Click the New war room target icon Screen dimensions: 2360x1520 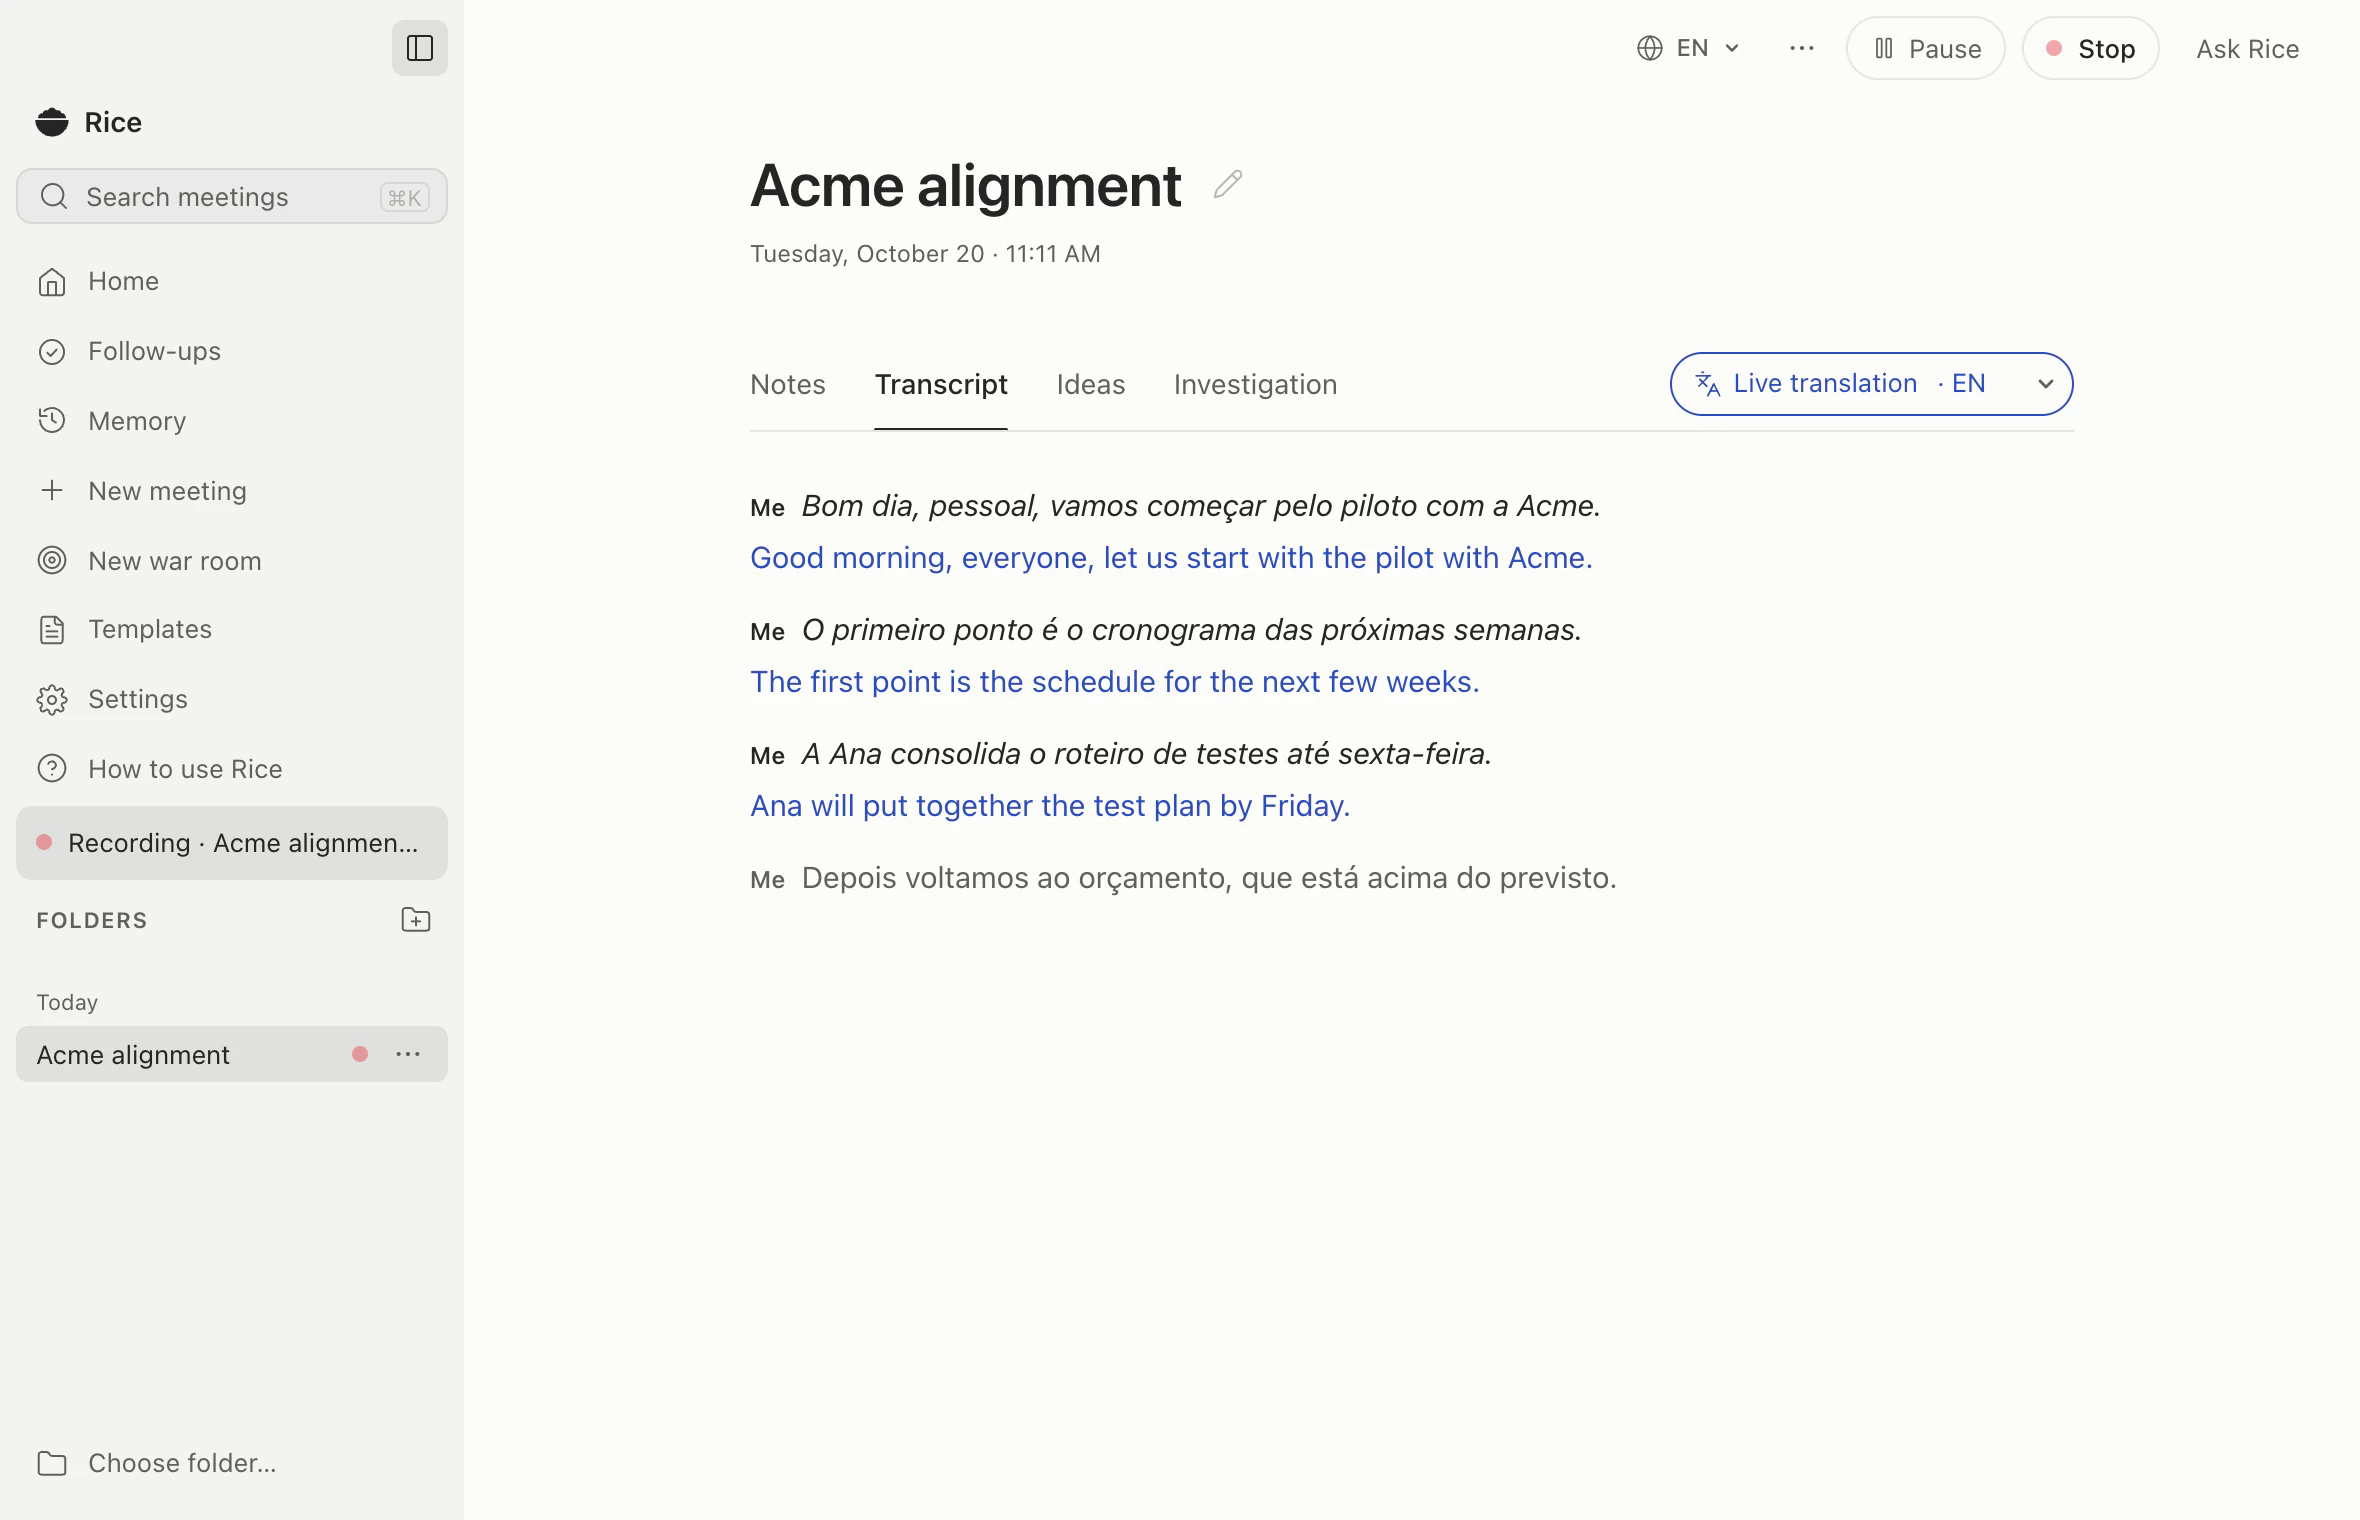(x=52, y=560)
